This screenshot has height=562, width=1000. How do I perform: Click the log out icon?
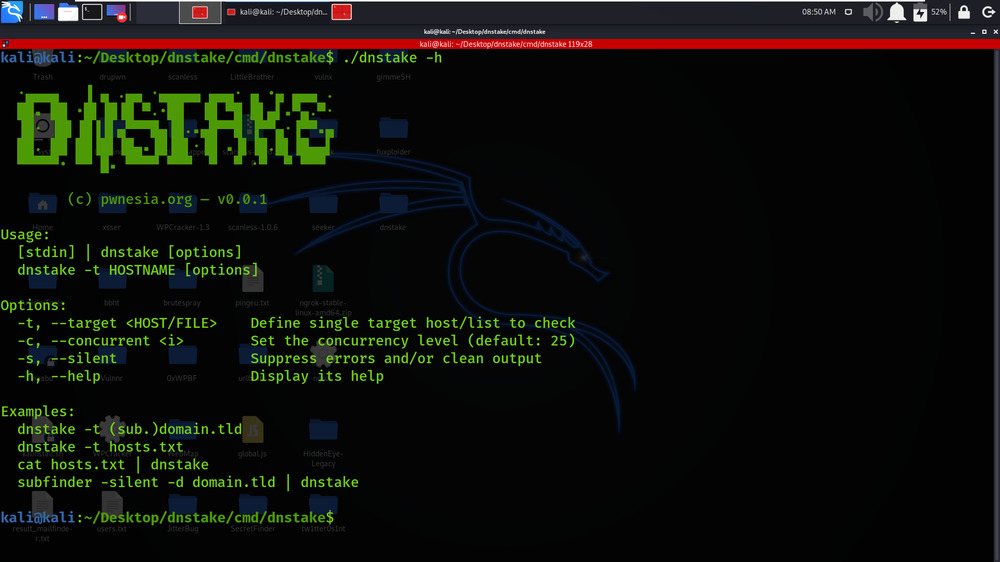click(x=988, y=12)
